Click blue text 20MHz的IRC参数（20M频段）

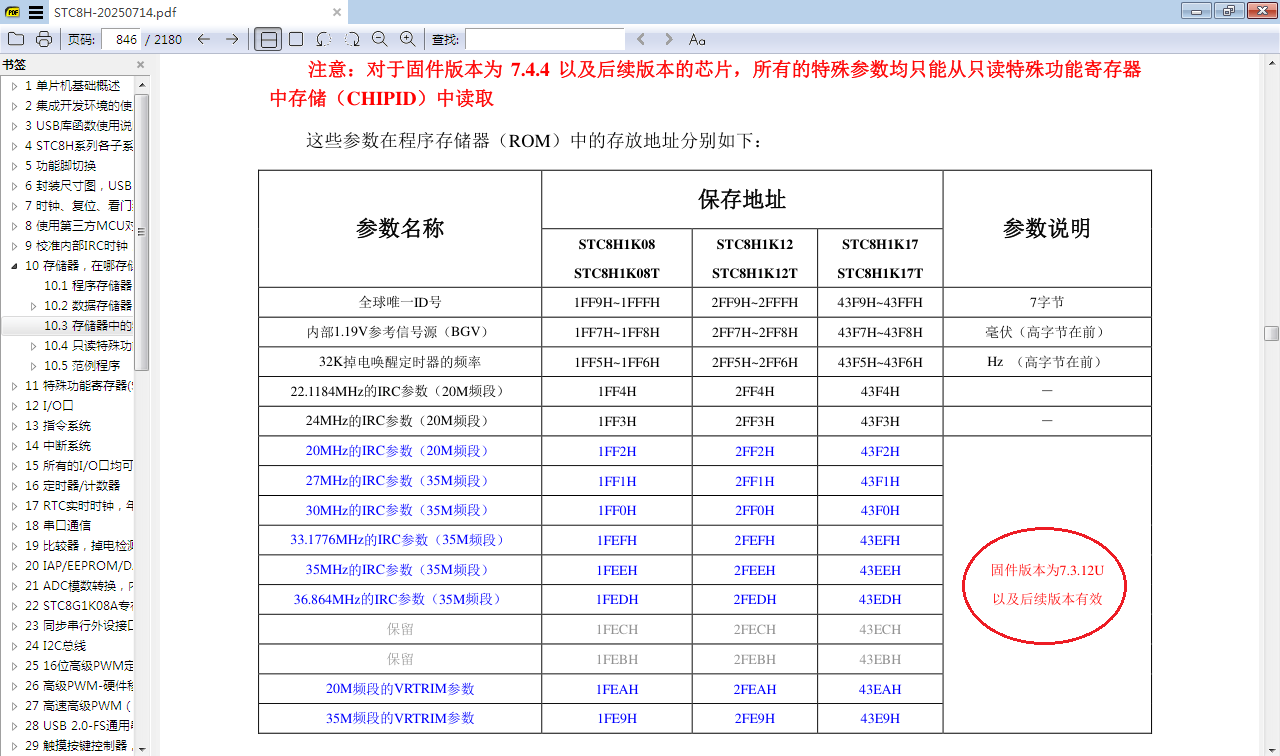399,451
